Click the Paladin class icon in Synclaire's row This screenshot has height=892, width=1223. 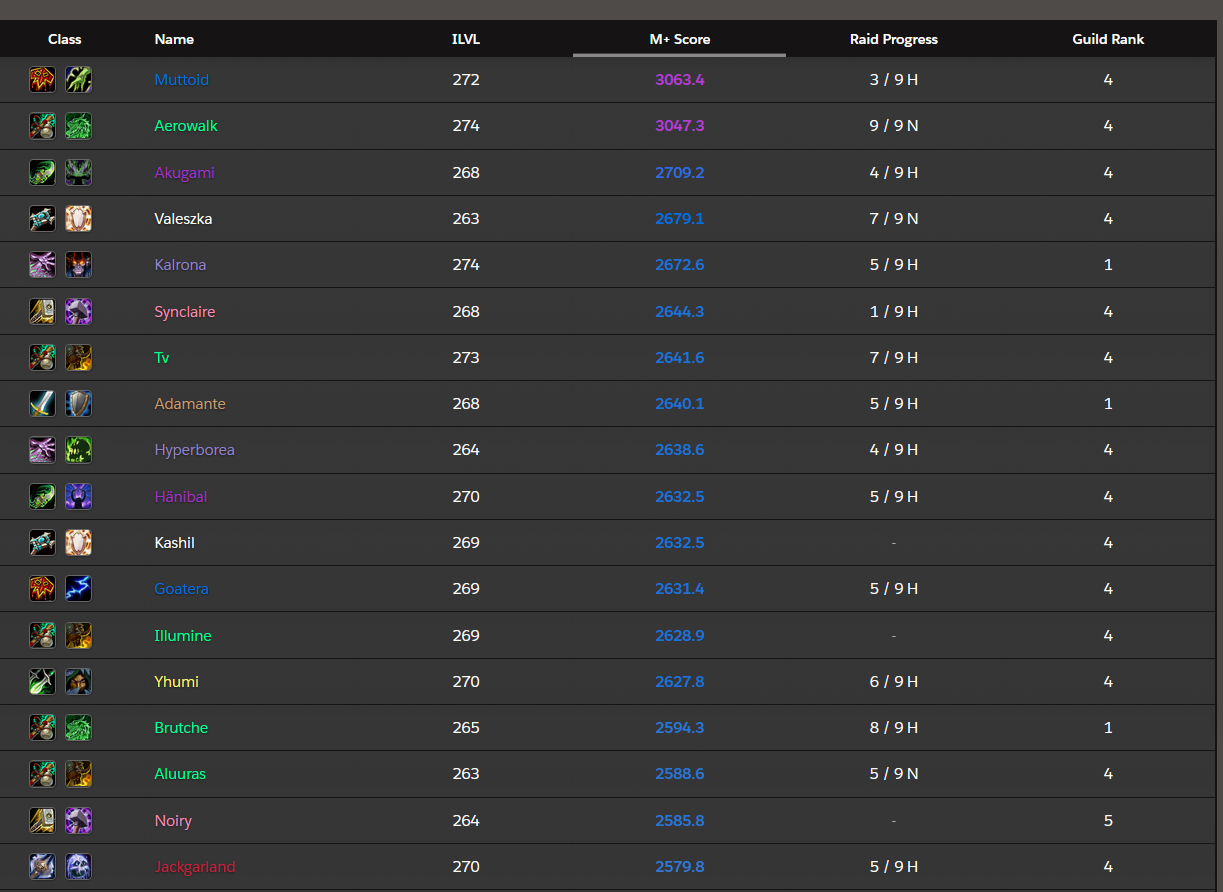pos(42,311)
